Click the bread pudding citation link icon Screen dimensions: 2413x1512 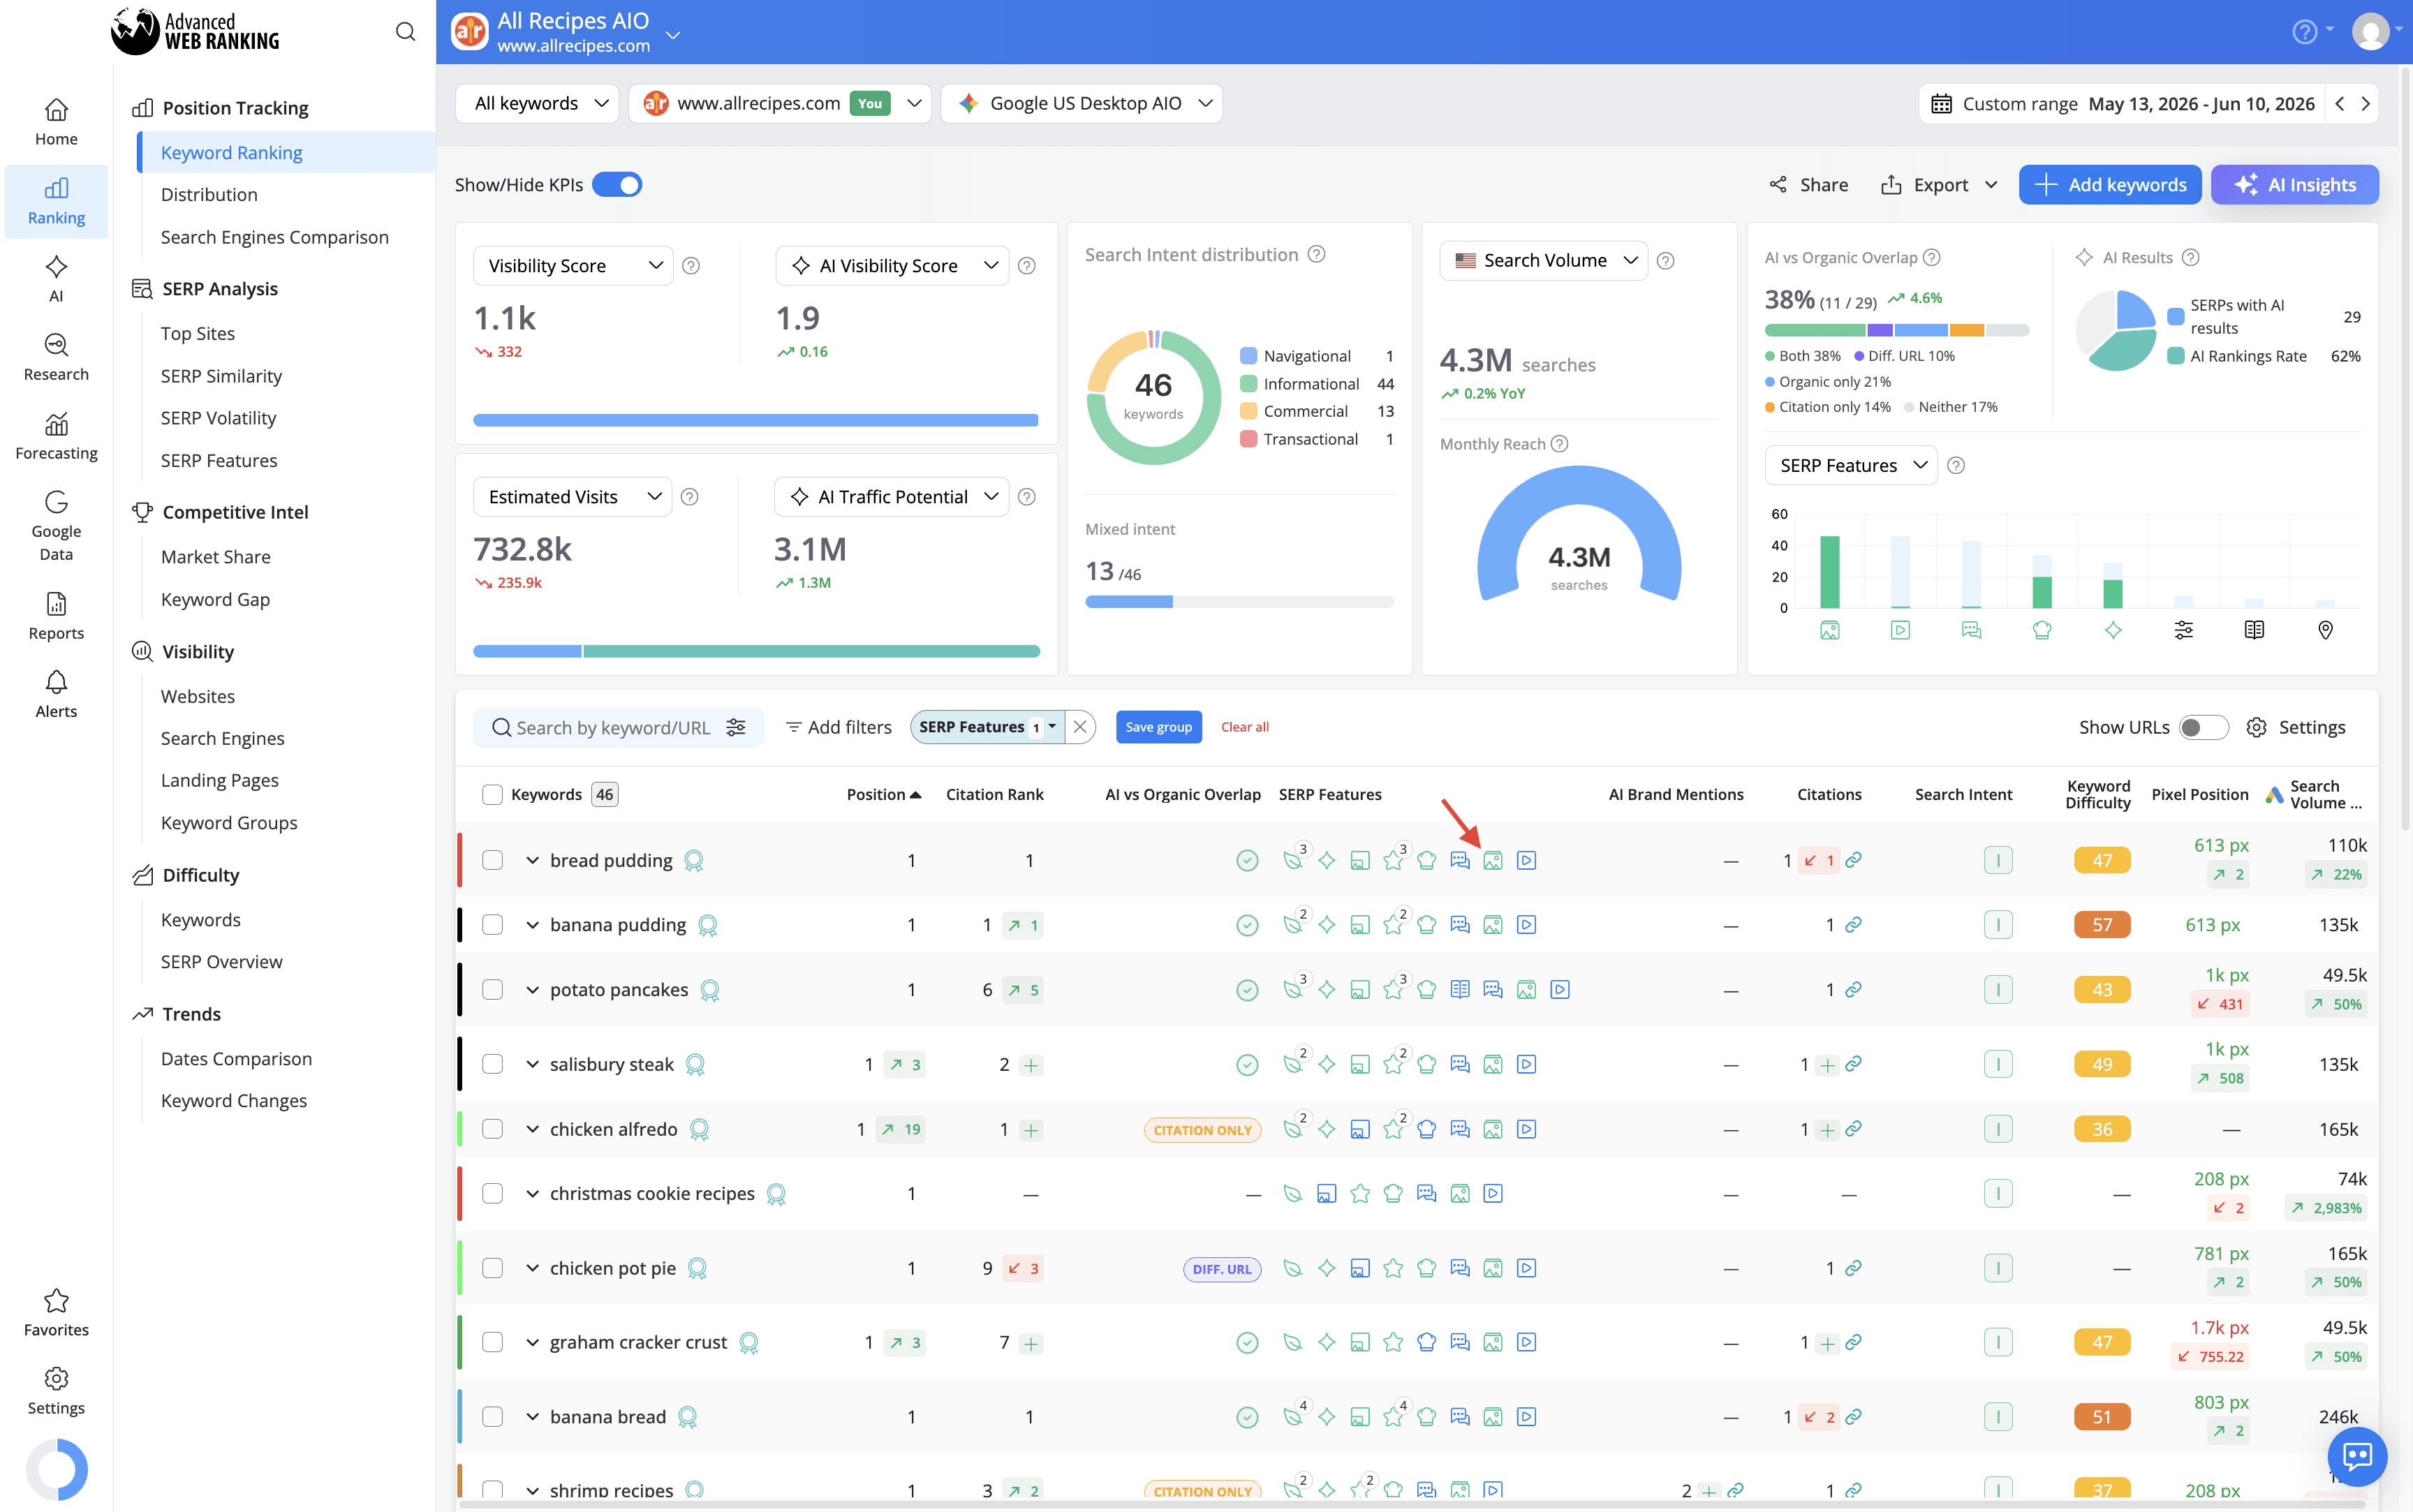coord(1853,860)
